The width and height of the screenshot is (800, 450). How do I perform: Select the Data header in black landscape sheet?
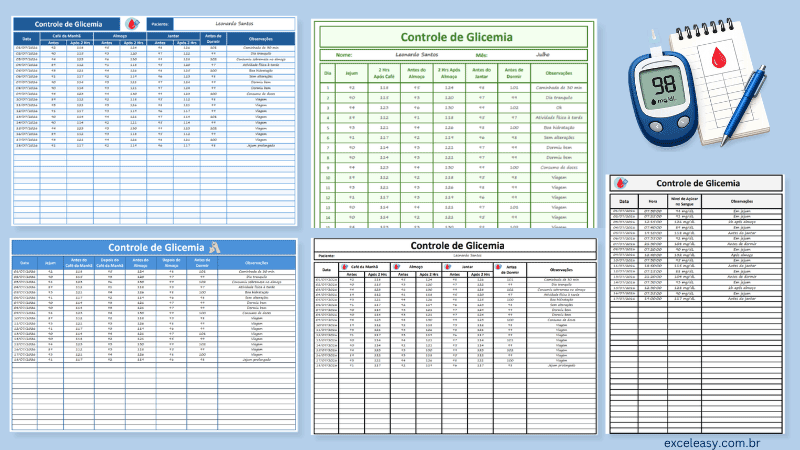326,270
